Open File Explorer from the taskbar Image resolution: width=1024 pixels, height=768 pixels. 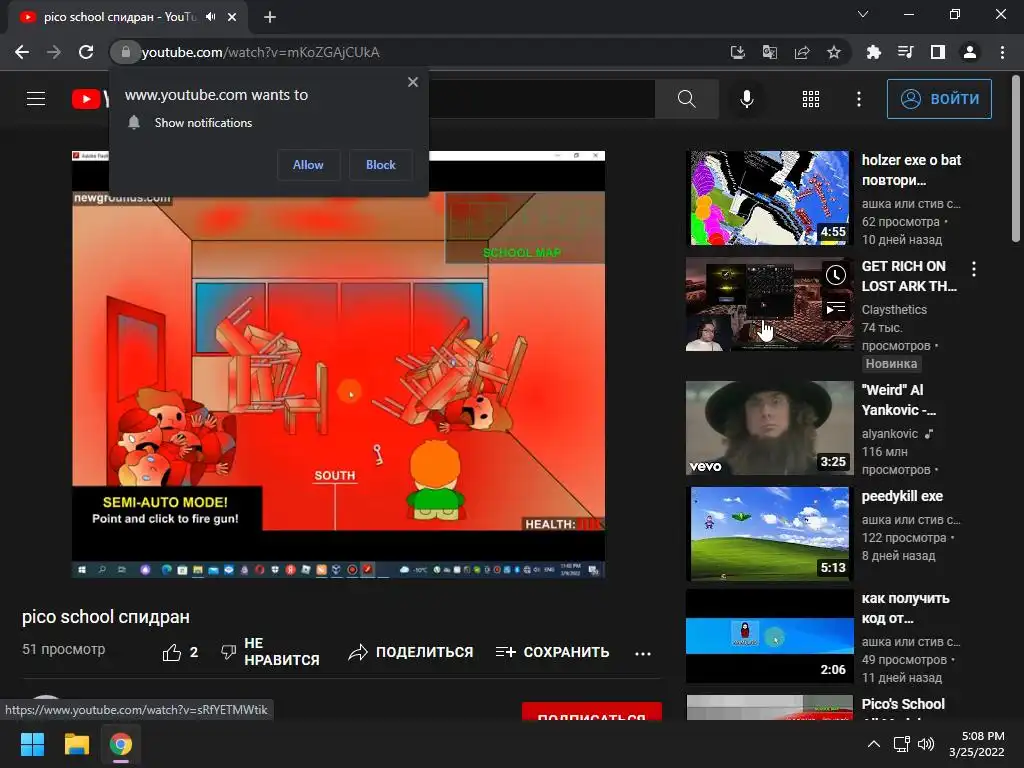click(x=76, y=744)
